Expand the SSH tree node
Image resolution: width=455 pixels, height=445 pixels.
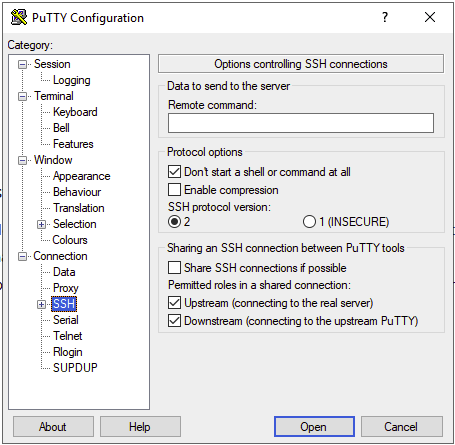pyautogui.click(x=41, y=304)
